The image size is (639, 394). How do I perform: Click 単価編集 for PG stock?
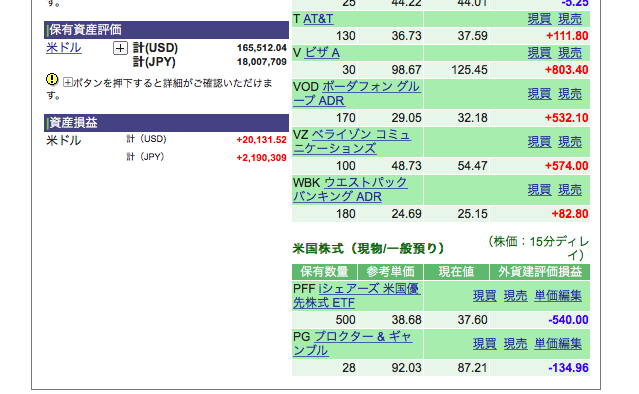[558, 344]
